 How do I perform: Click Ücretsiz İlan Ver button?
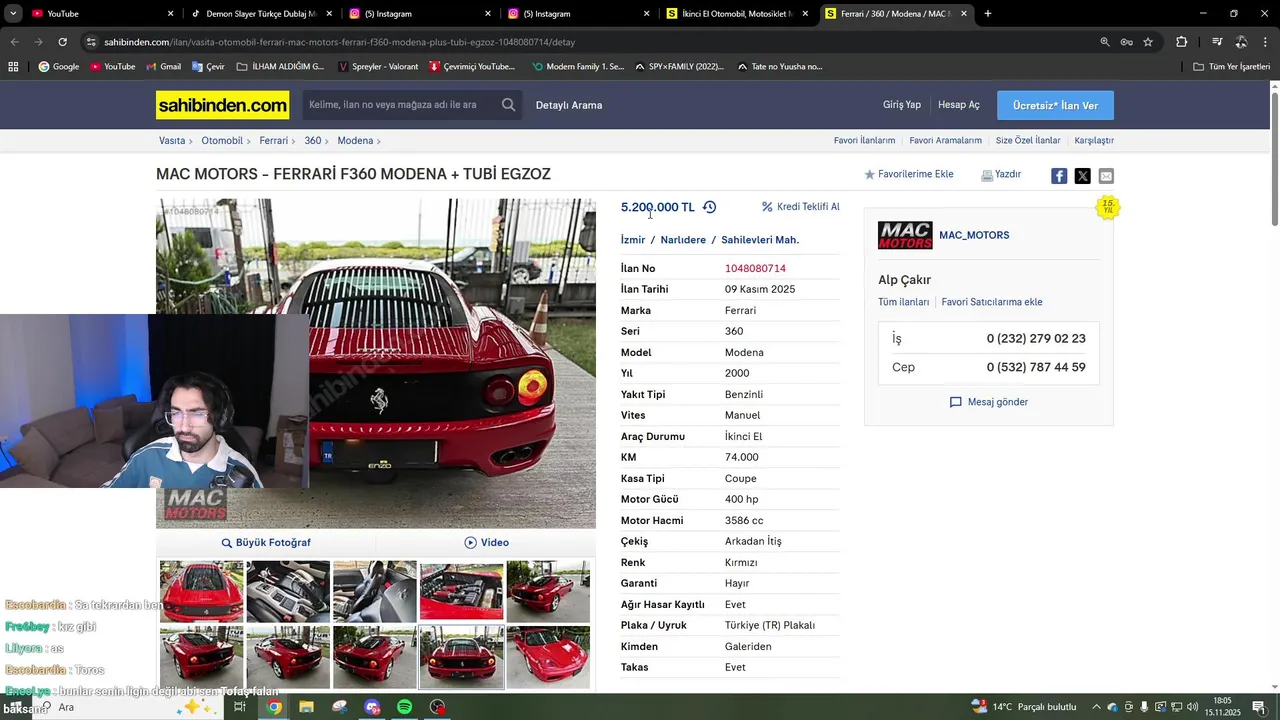[x=1055, y=105]
